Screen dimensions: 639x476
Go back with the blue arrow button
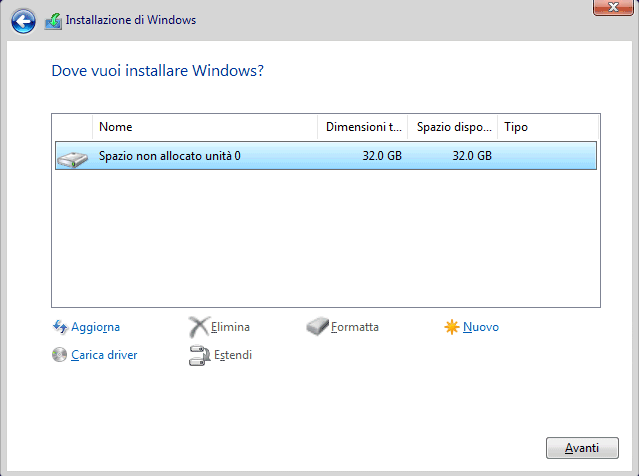point(23,21)
